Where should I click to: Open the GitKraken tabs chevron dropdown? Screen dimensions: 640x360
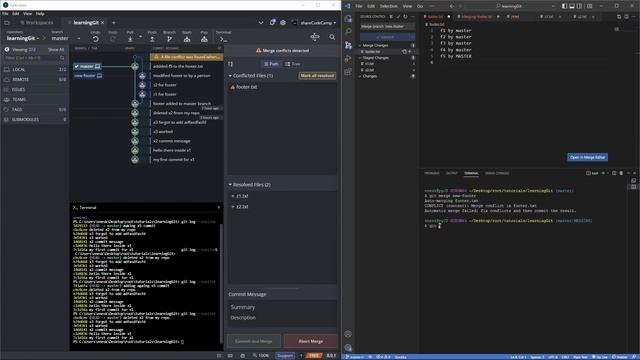[261, 23]
